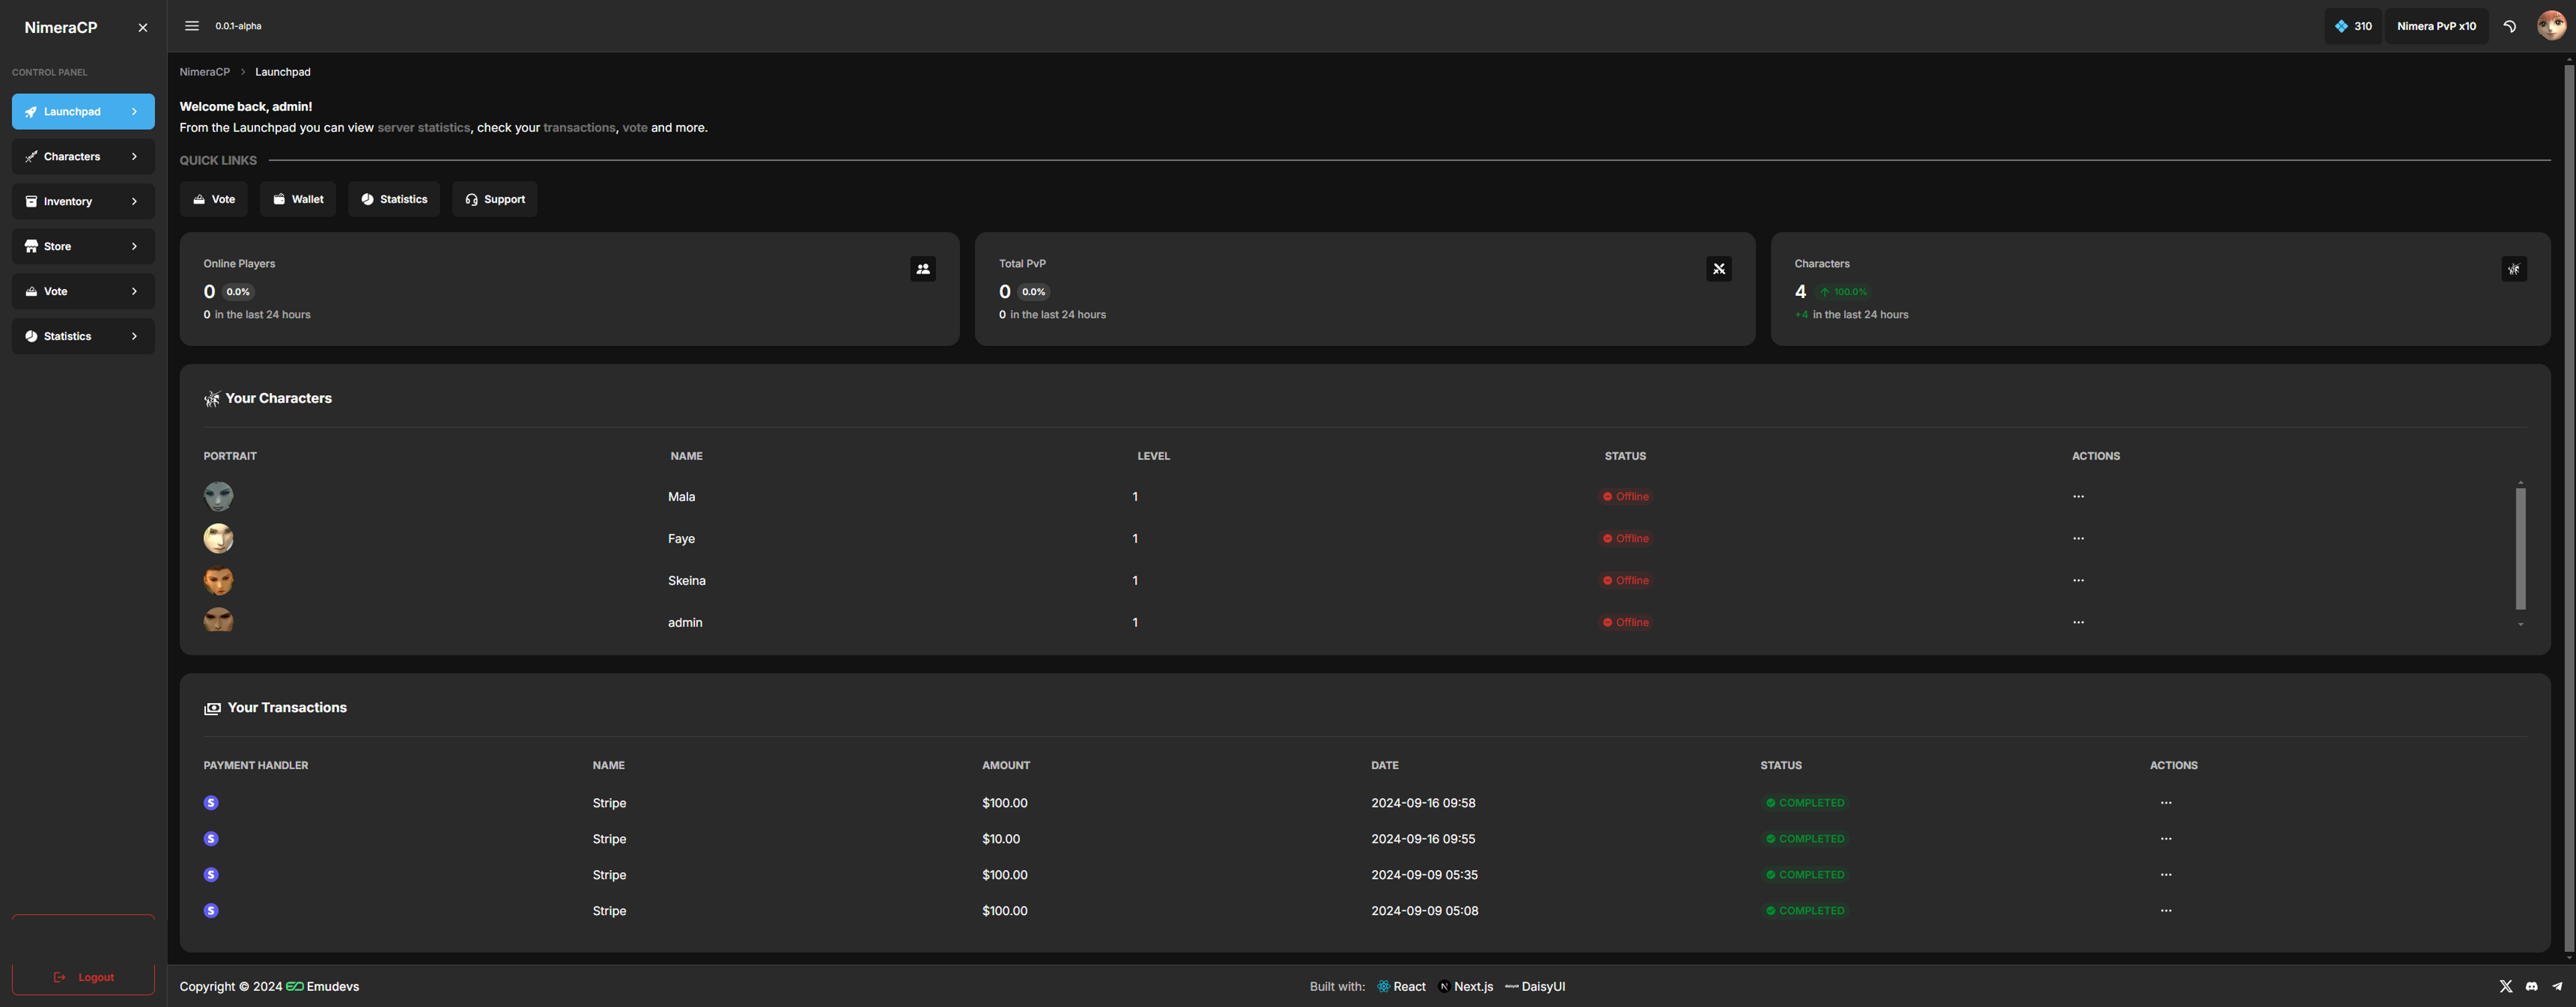Close the NimeraCP sidebar with X icon

coord(143,28)
